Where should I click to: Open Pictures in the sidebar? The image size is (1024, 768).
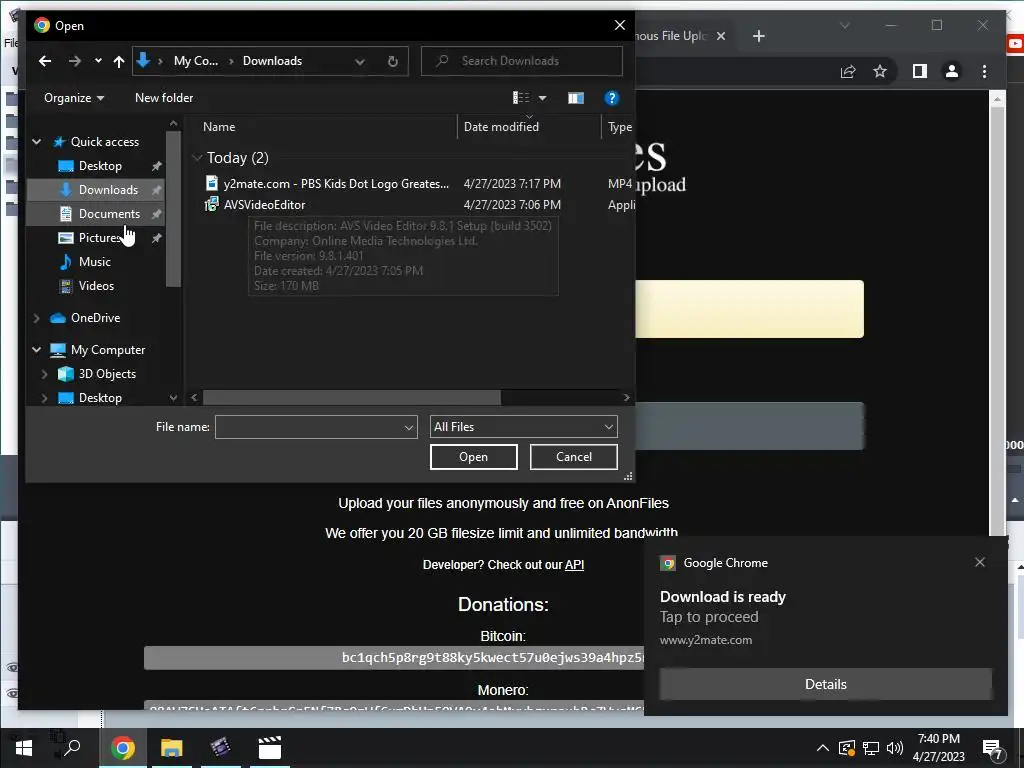(x=99, y=238)
